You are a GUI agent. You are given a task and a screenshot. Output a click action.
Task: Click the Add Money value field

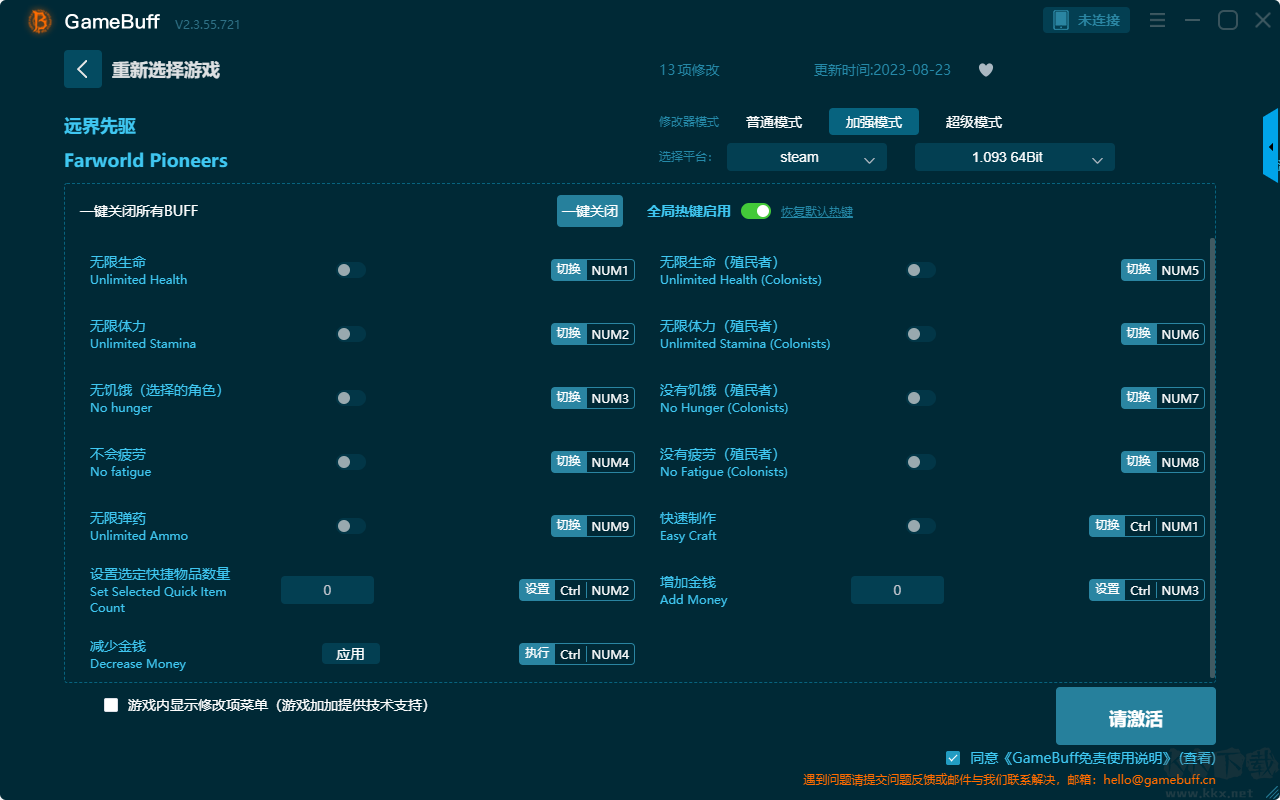(x=897, y=590)
